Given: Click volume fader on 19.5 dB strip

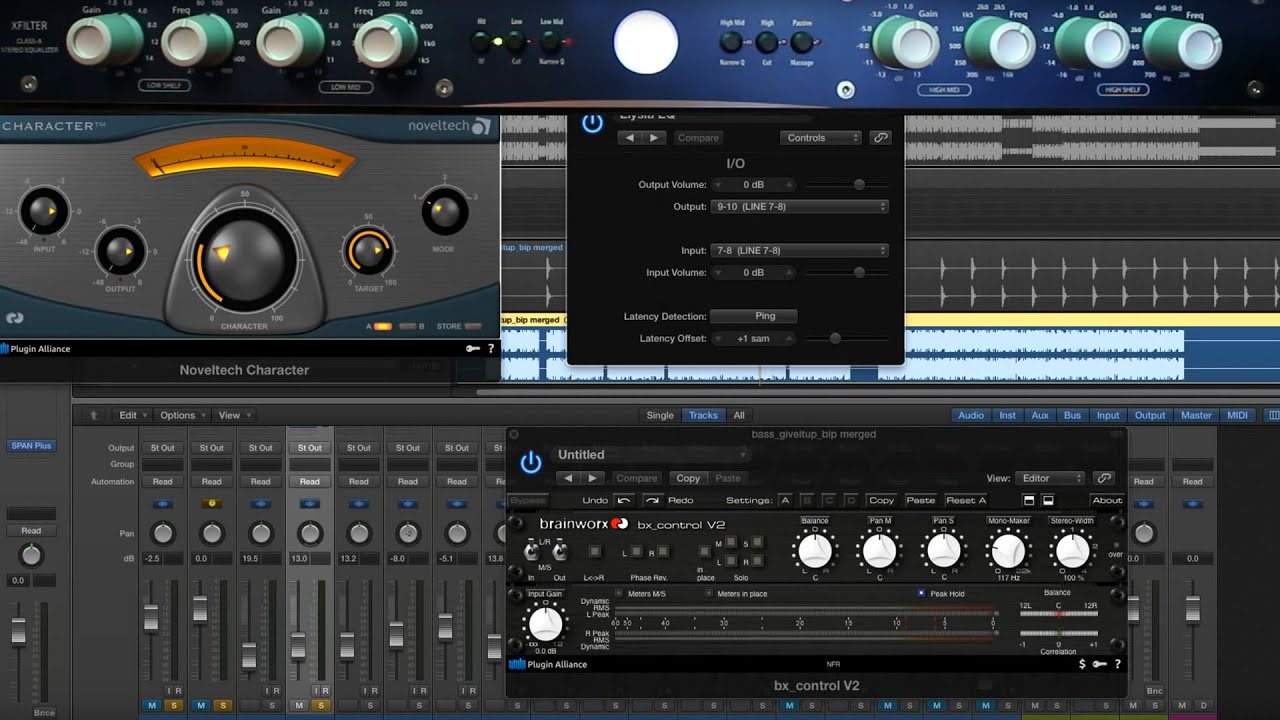Looking at the screenshot, I should tap(249, 656).
